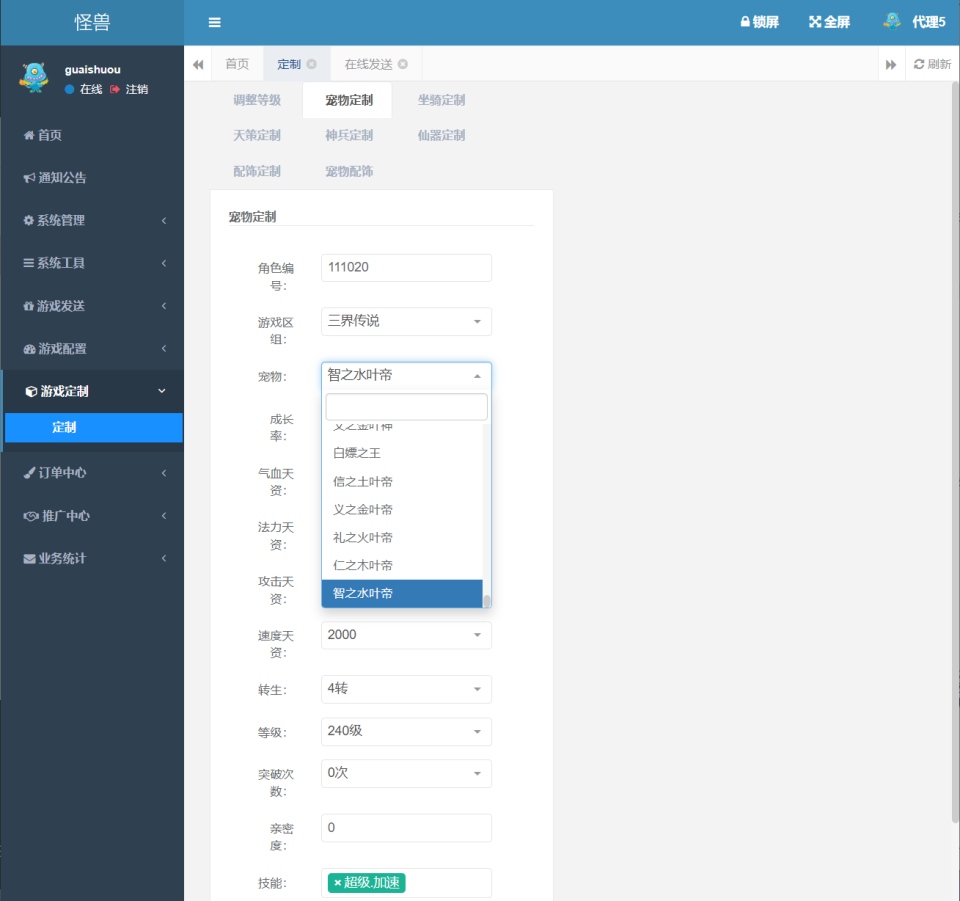960x901 pixels.
Task: Open the 首页 tab
Action: coord(237,64)
